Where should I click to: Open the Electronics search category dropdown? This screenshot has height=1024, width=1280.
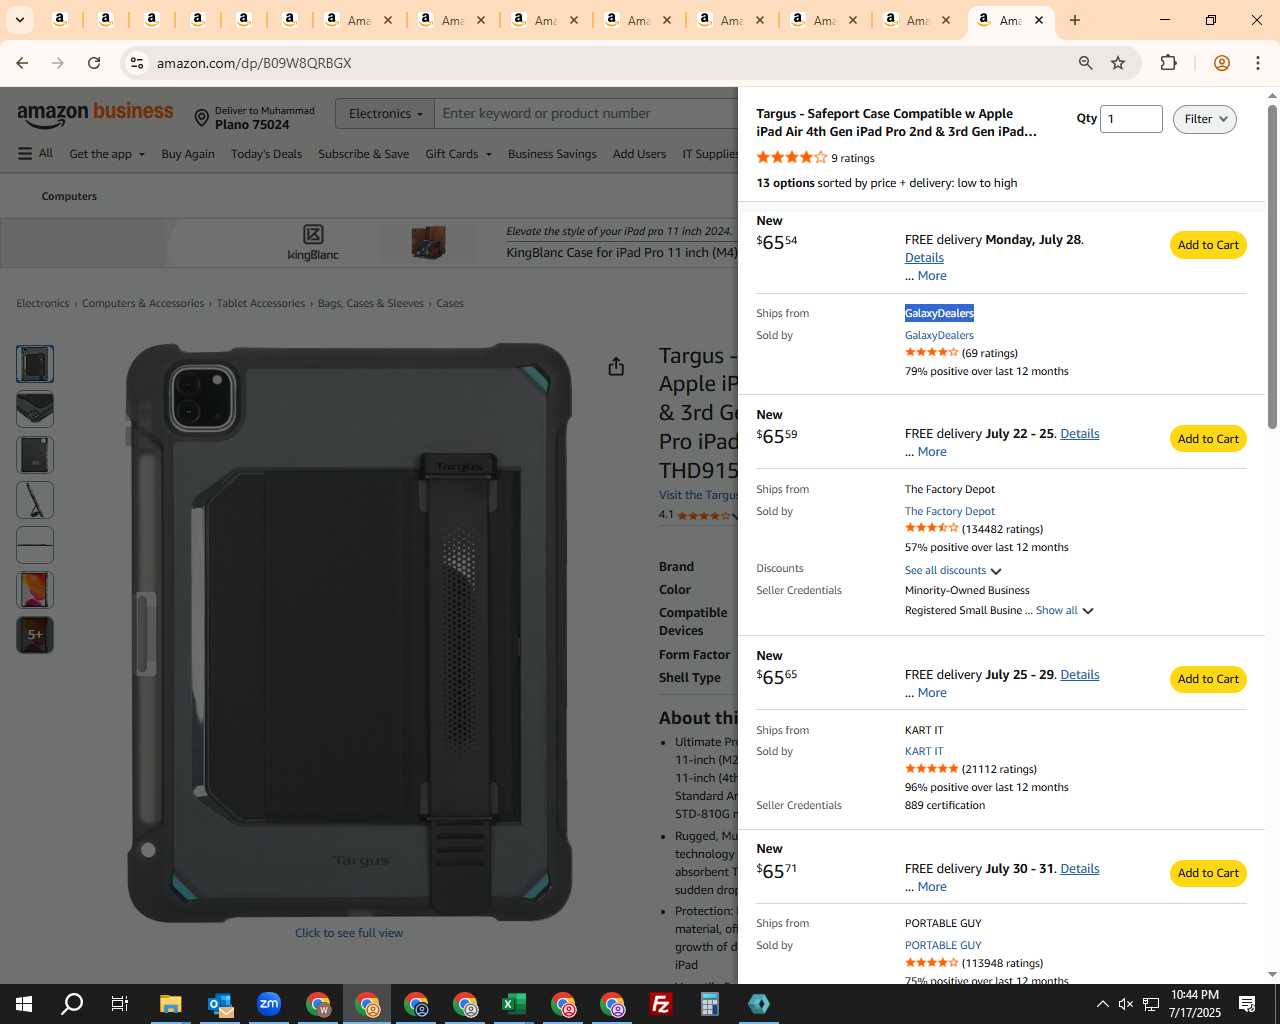point(385,113)
